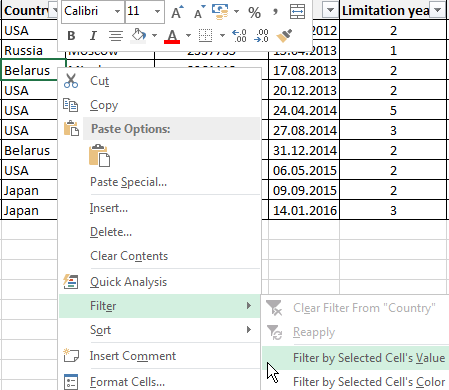The width and height of the screenshot is (449, 390).
Task: Select the Belarus cell with green border
Action: coord(29,70)
